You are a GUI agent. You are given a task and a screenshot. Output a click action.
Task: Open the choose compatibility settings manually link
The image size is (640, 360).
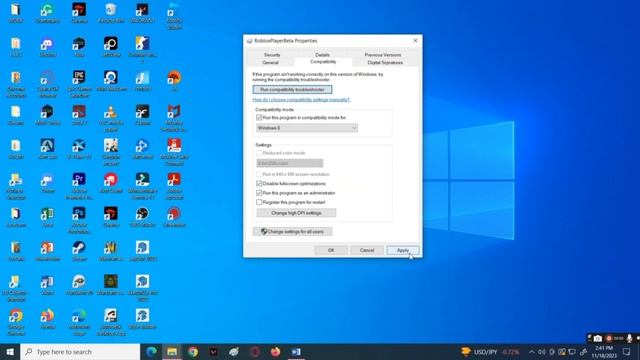click(301, 100)
